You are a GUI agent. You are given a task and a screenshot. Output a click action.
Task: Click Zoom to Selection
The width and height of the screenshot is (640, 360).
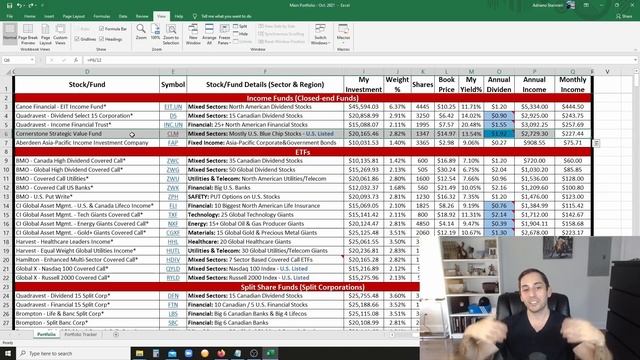pos(171,34)
